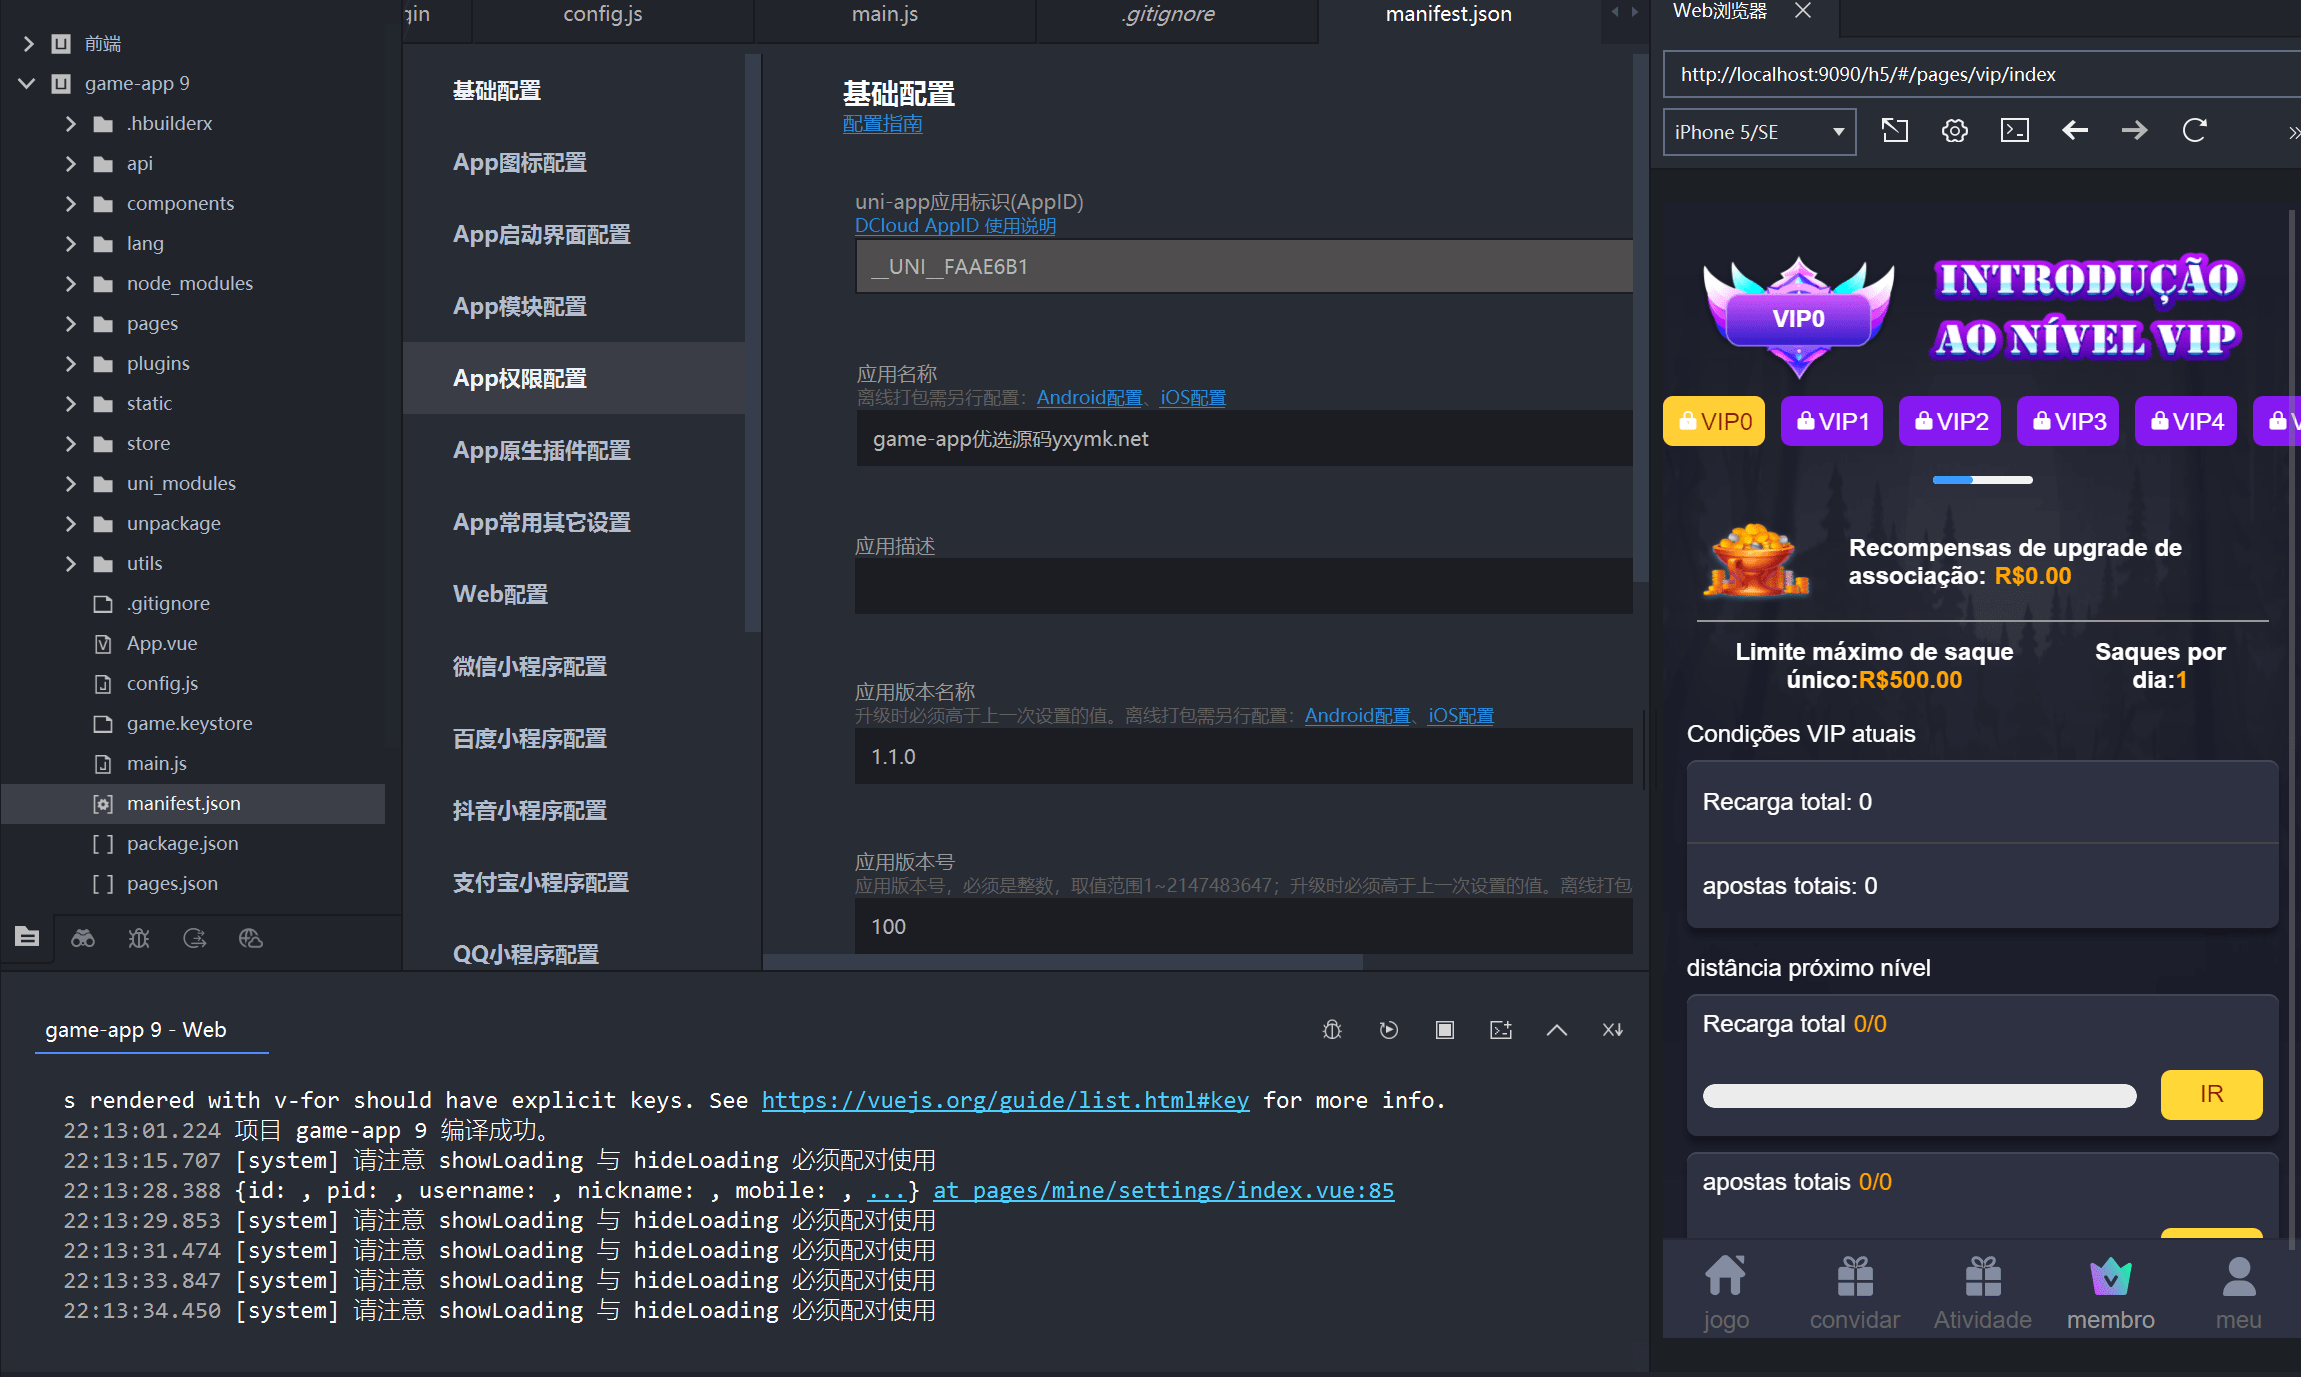2301x1377 pixels.
Task: Click the yellow IR button for Recarga total
Action: (x=2211, y=1094)
